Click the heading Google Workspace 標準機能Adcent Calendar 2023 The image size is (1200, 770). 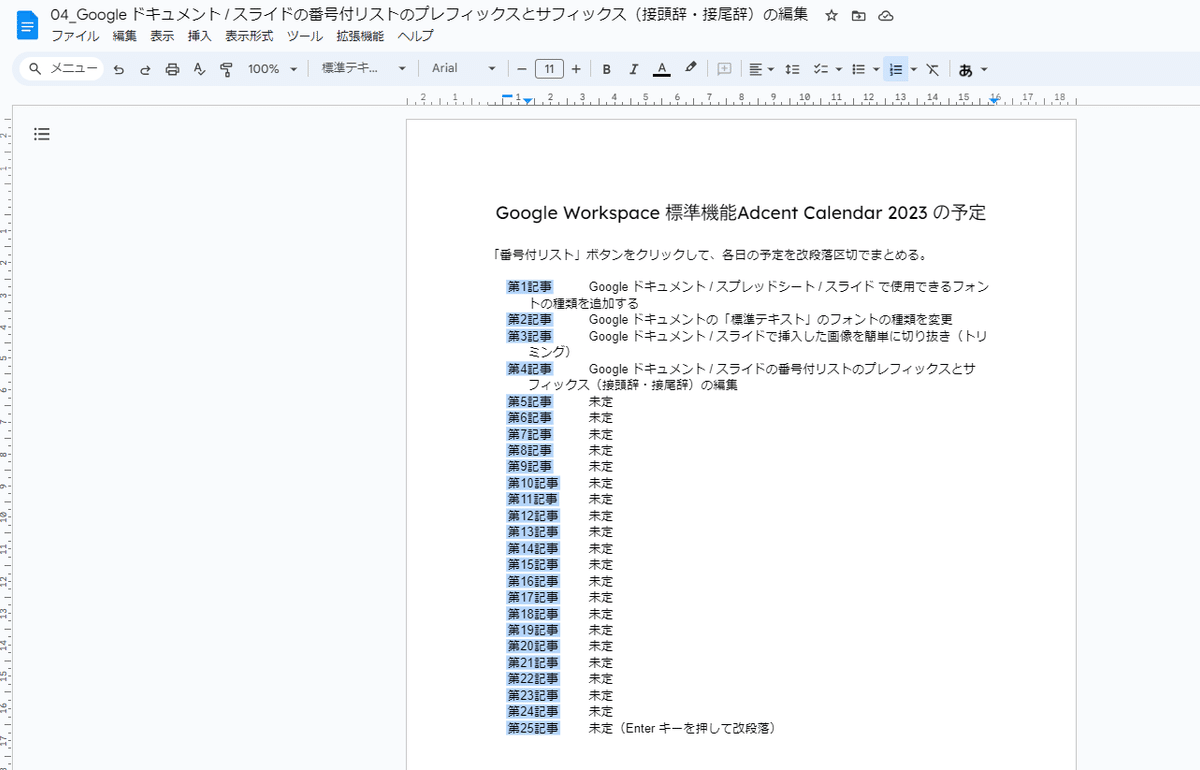coord(741,213)
